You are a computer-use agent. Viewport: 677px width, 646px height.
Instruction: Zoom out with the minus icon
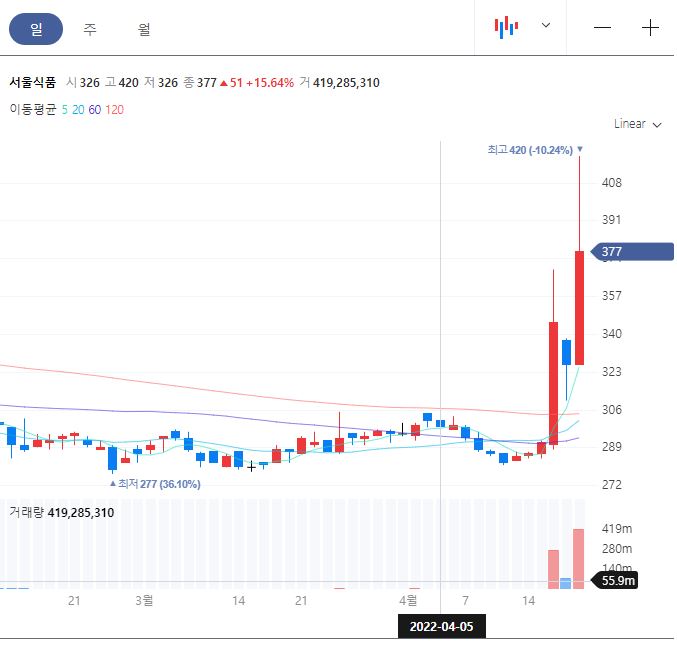[x=602, y=28]
